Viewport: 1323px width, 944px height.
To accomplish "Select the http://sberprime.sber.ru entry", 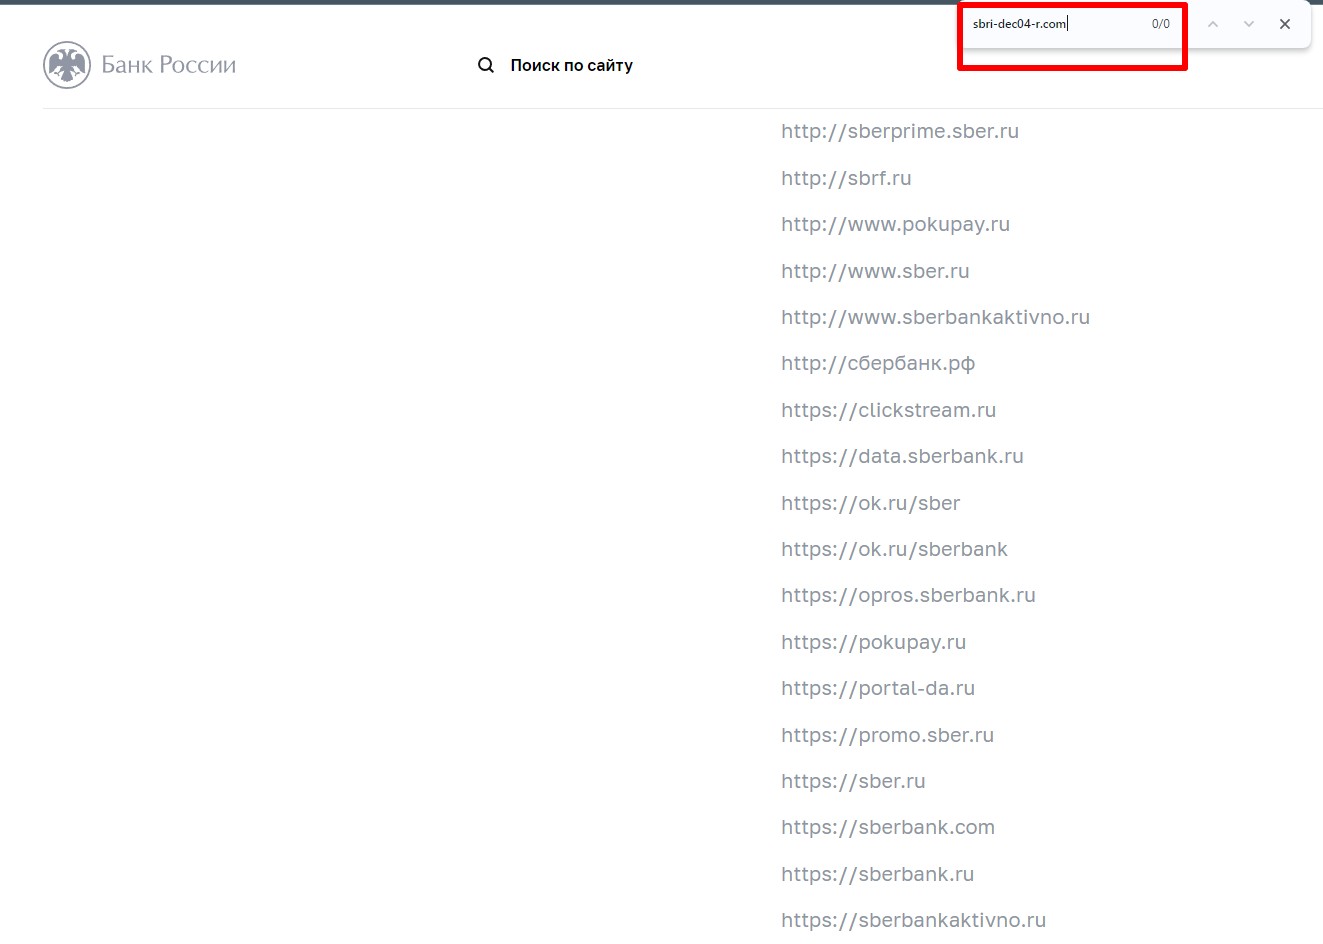I will 900,132.
